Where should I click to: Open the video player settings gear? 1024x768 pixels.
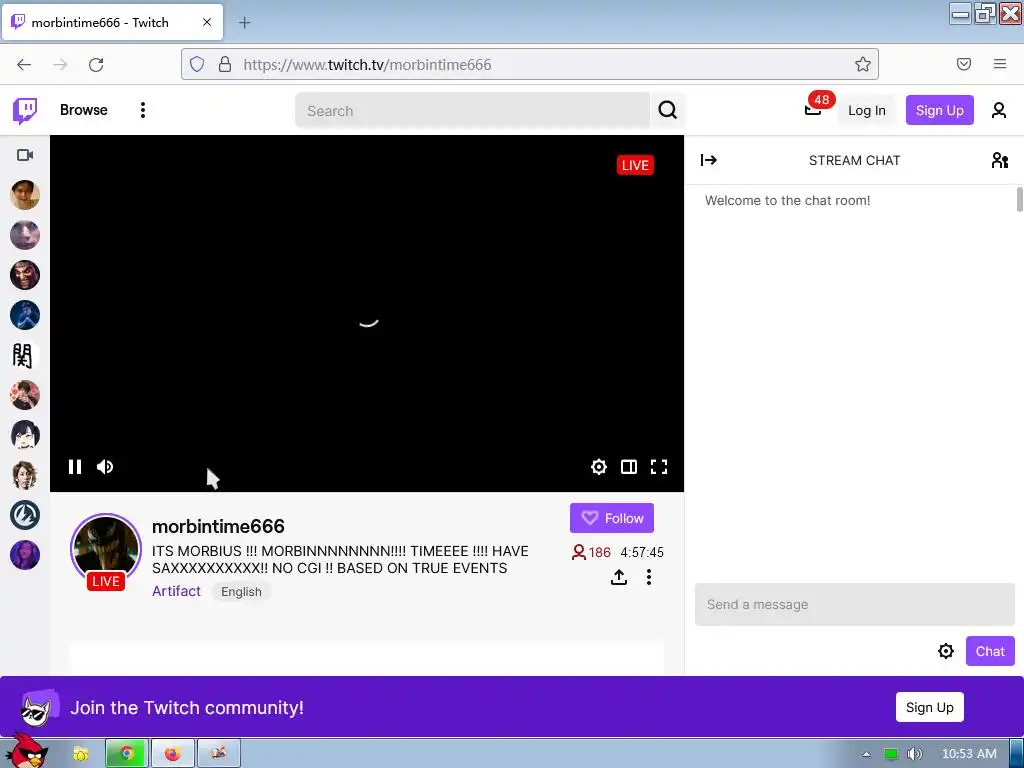(599, 466)
